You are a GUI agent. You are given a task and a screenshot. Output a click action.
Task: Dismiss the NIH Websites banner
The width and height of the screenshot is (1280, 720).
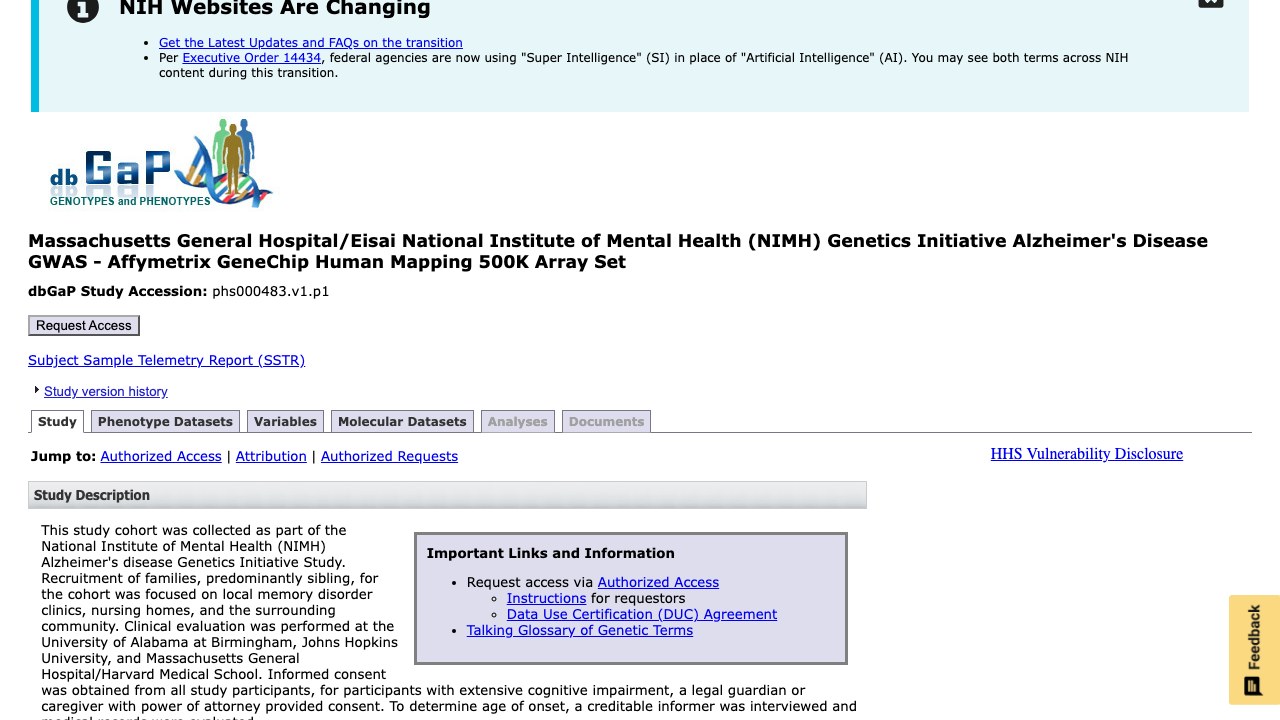[1211, 3]
